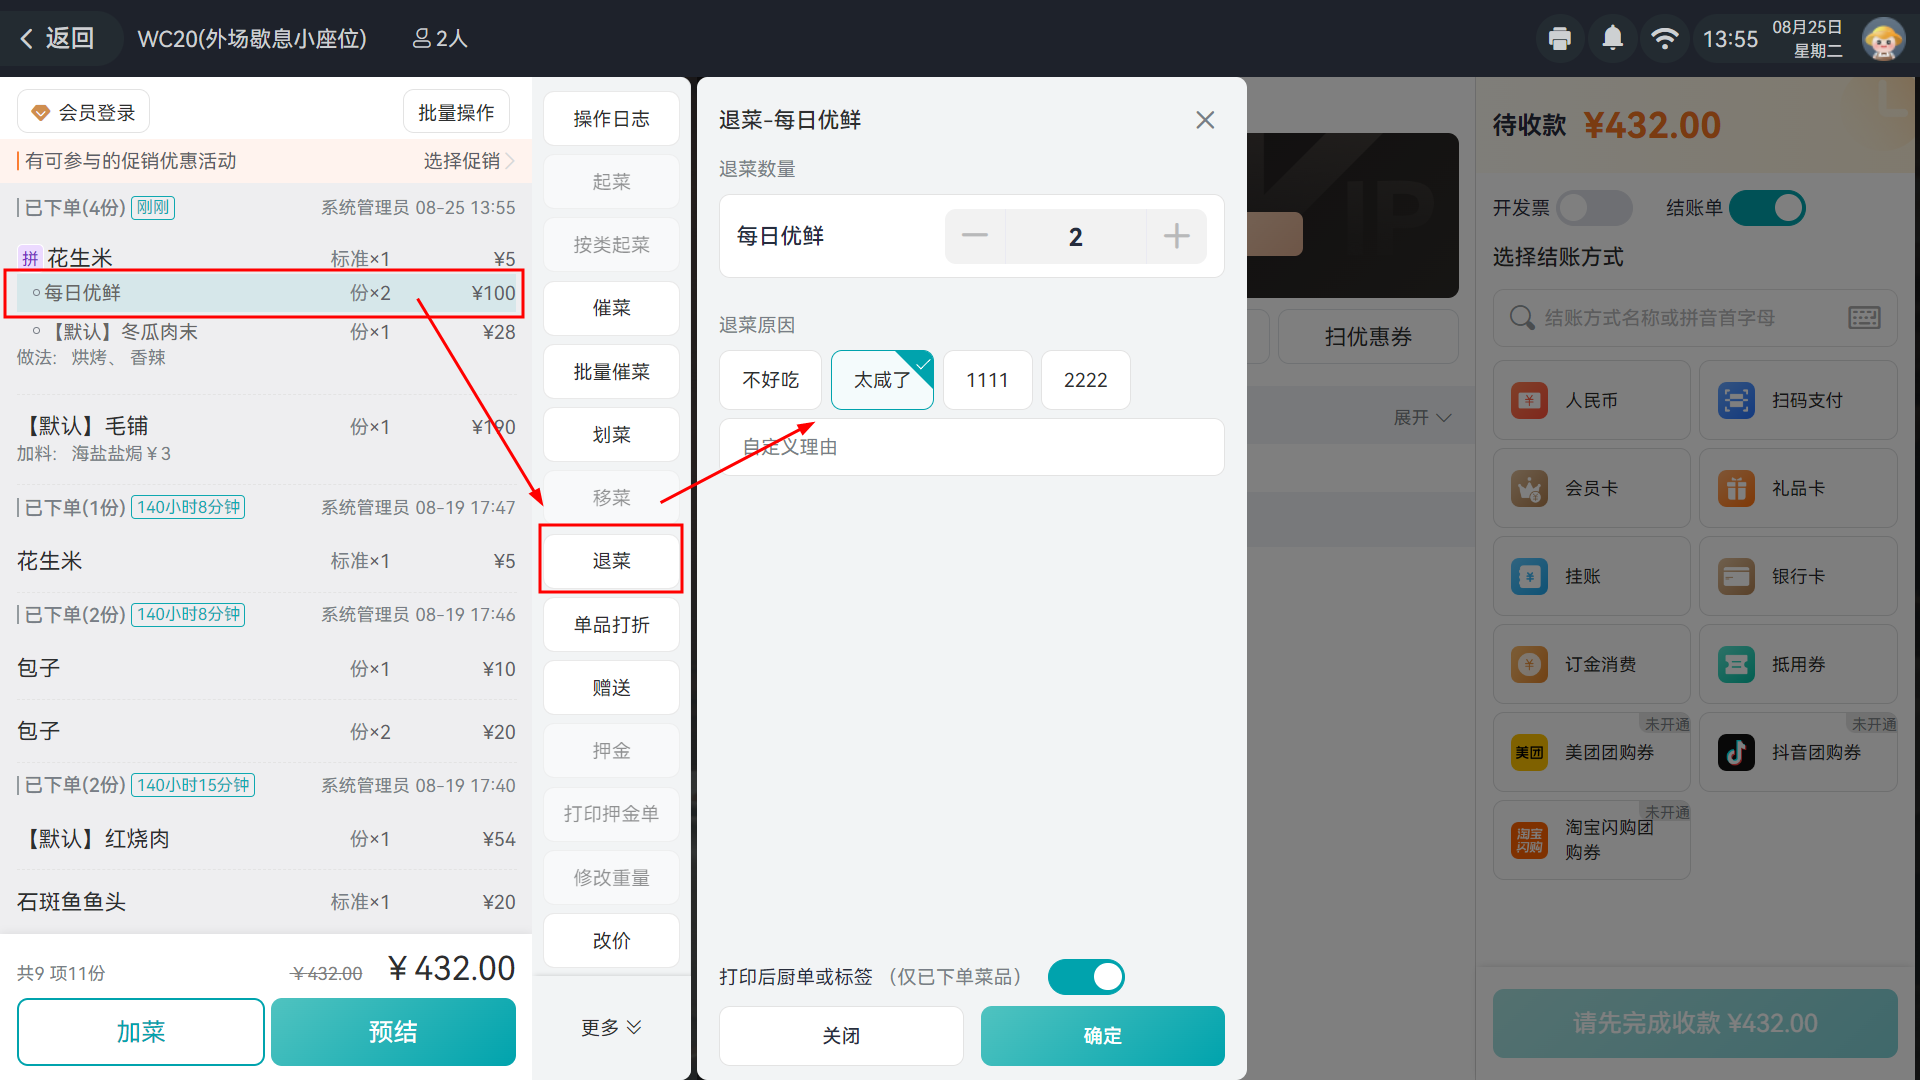Select the 人民币 payment icon

(1529, 401)
